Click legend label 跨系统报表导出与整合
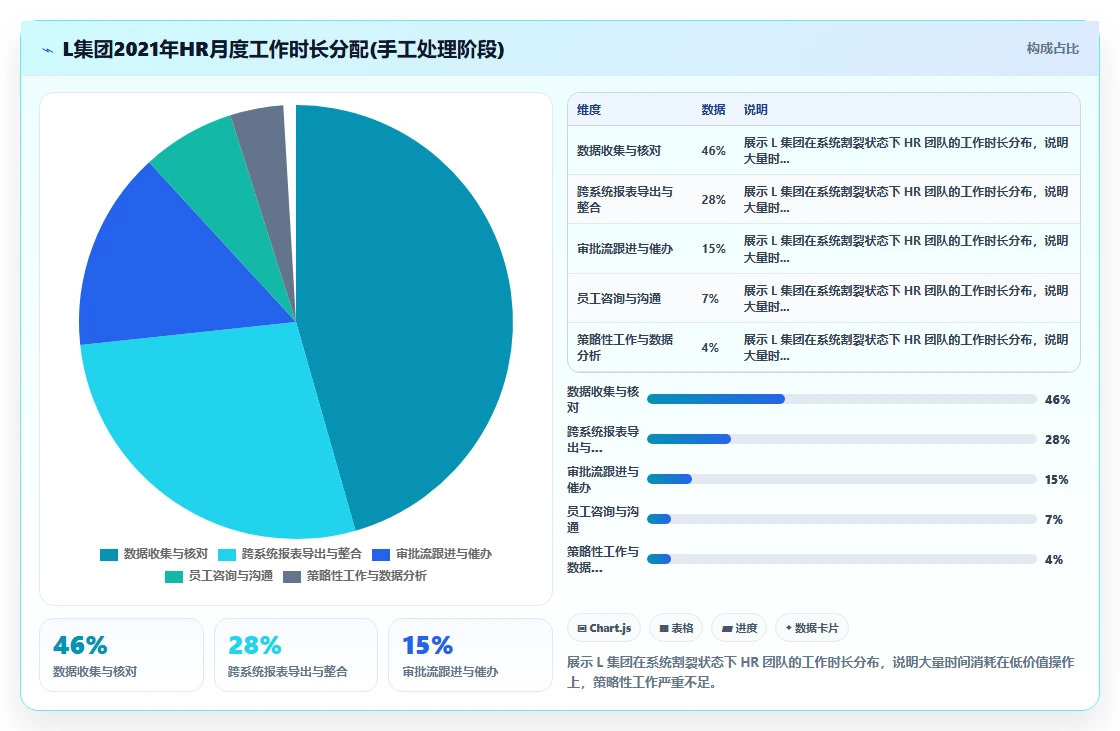This screenshot has height=731, width=1120. [301, 554]
